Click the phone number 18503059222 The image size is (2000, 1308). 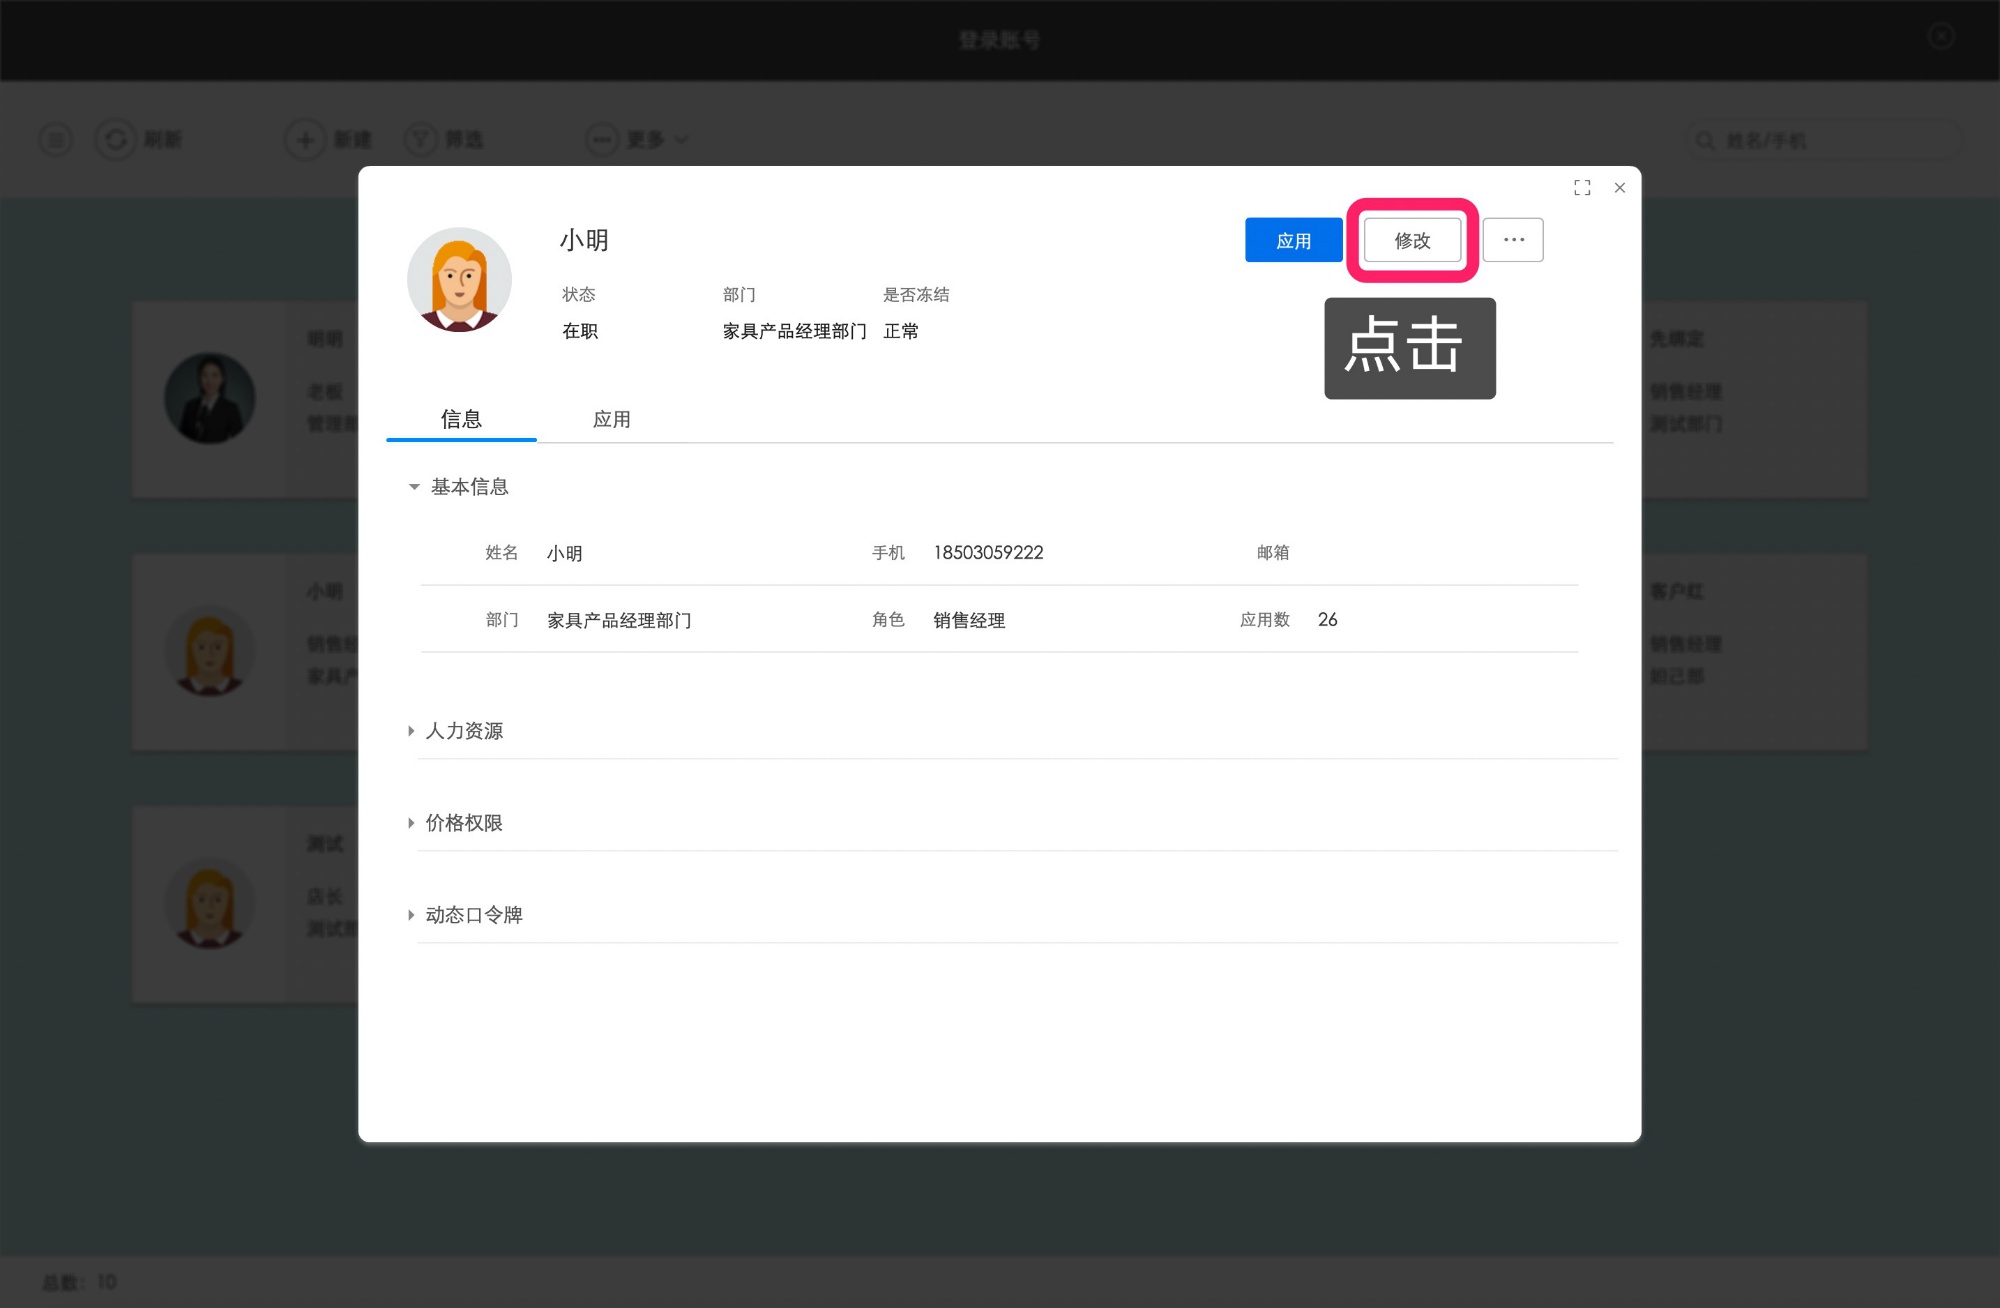coord(988,553)
